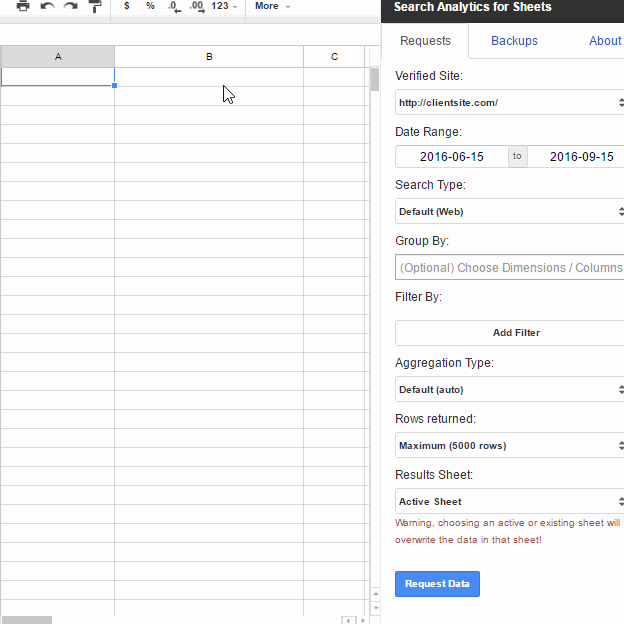This screenshot has height=624, width=624.
Task: Click the Redo arrow icon
Action: point(71,6)
